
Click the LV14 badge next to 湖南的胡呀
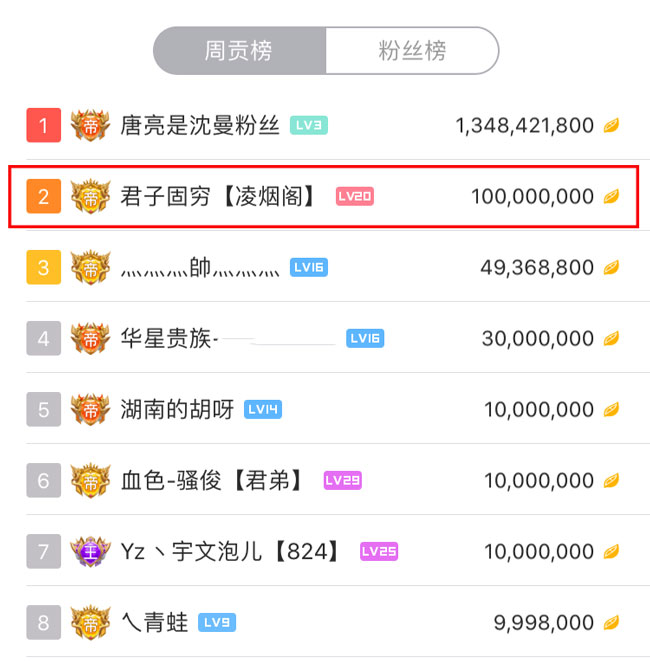[x=263, y=409]
